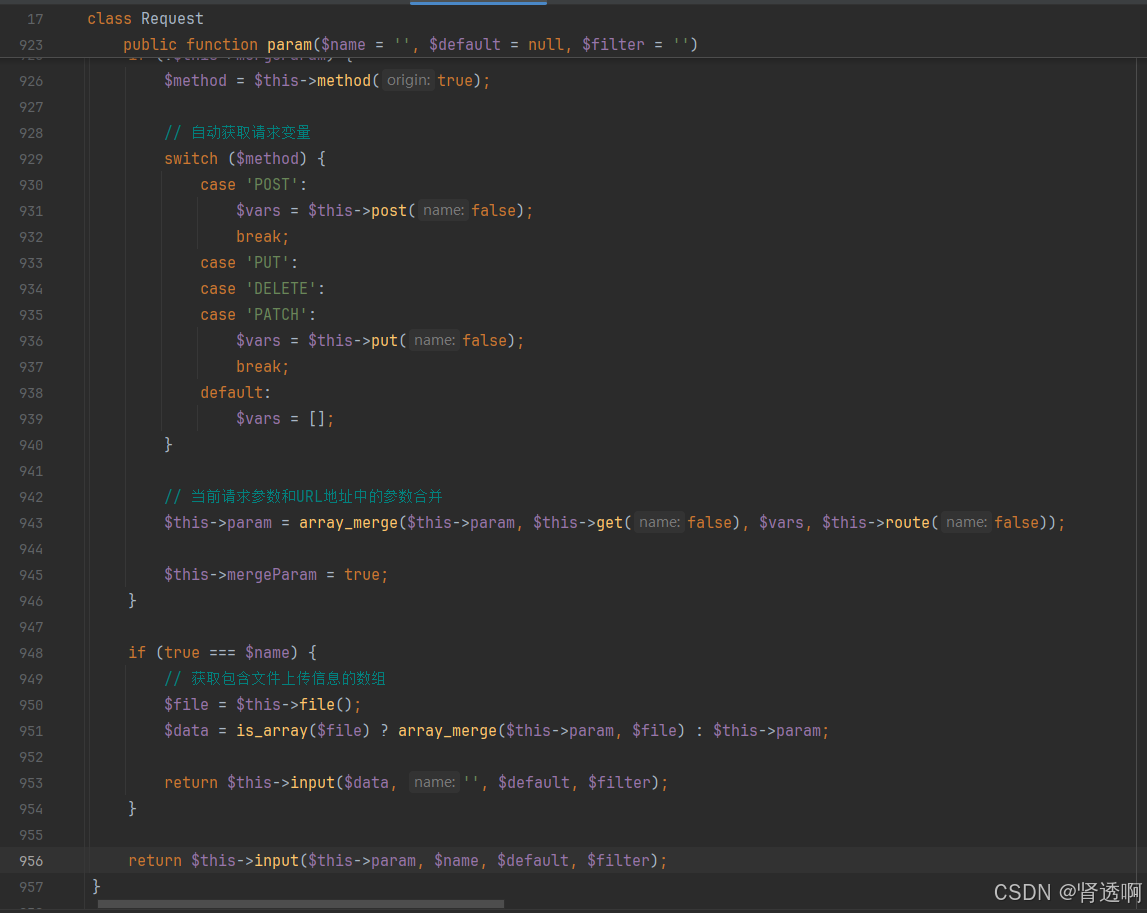Click the 'switch' keyword on line 929
1147x913 pixels.
pyautogui.click(x=191, y=158)
